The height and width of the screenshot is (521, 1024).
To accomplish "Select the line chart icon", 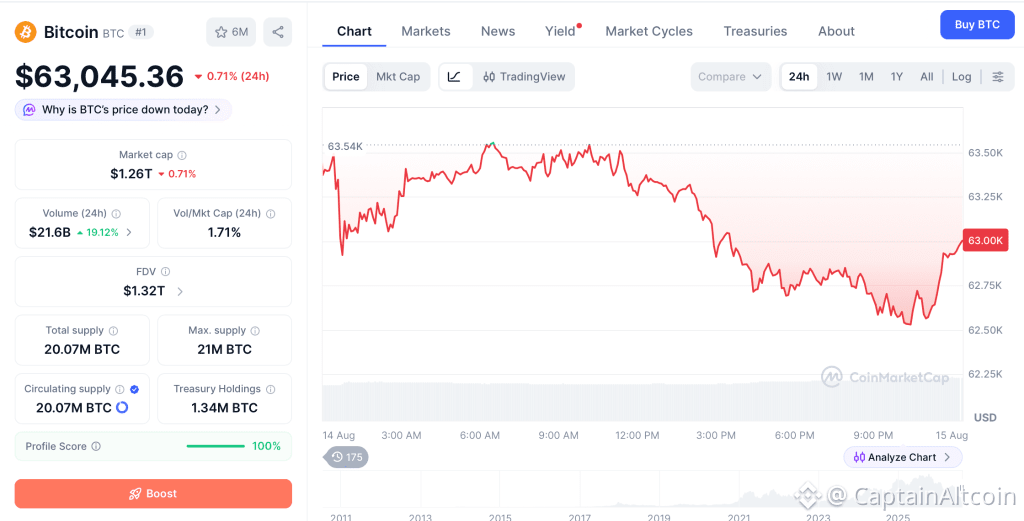I will [x=455, y=76].
